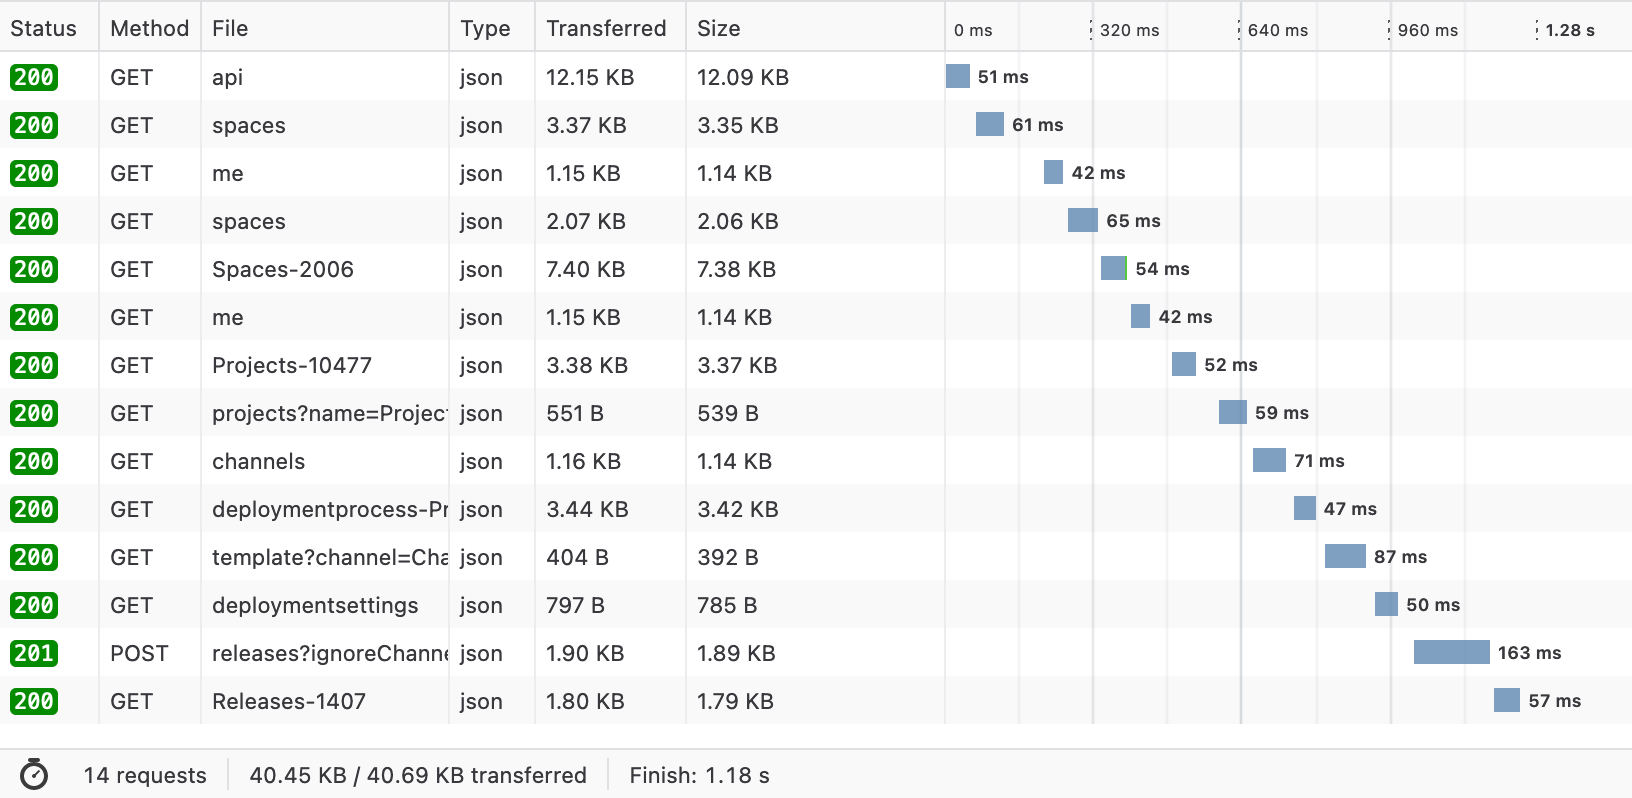Image resolution: width=1632 pixels, height=798 pixels.
Task: Open the Projects-10477 request details
Action: point(291,365)
